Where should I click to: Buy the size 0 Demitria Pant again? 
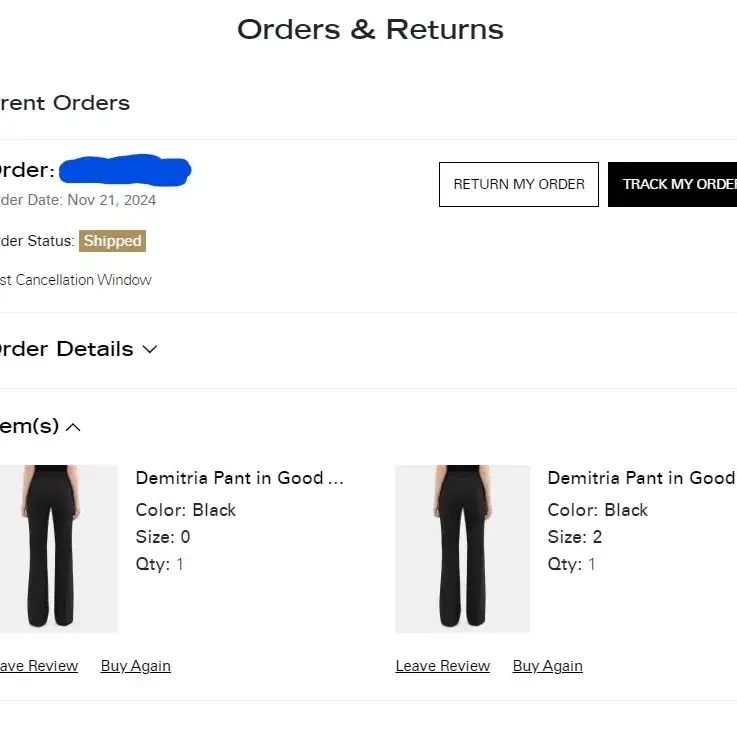[136, 666]
